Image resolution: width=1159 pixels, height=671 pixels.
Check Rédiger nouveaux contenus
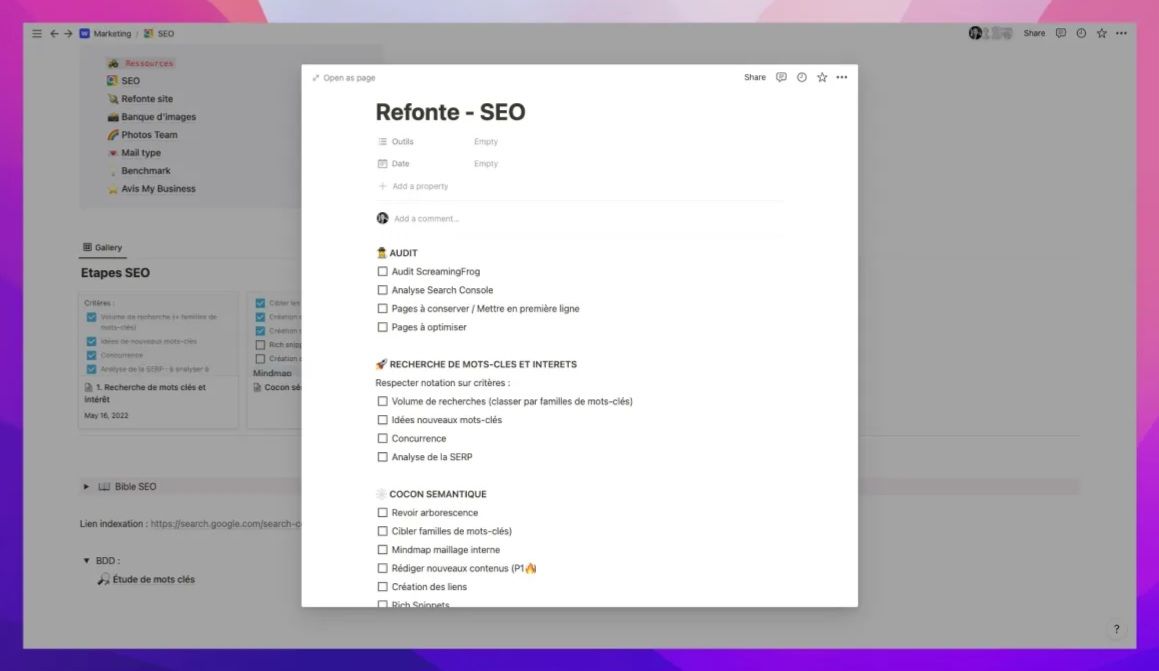coord(382,568)
